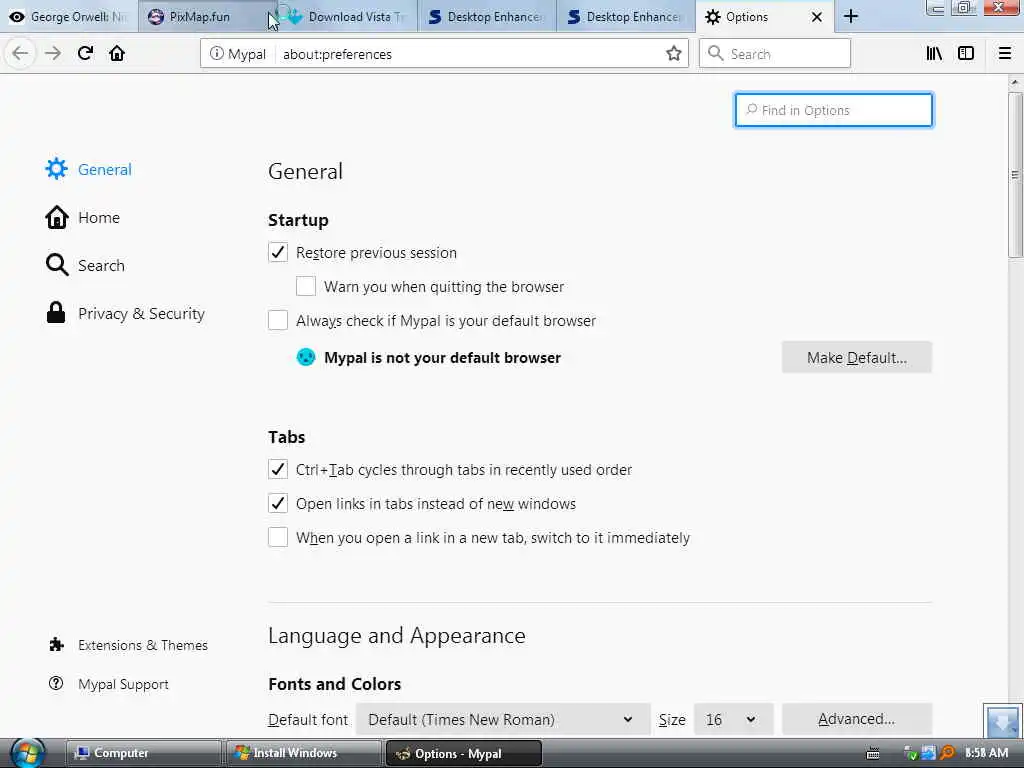
Task: Open the font Size dropdown
Action: pyautogui.click(x=733, y=719)
